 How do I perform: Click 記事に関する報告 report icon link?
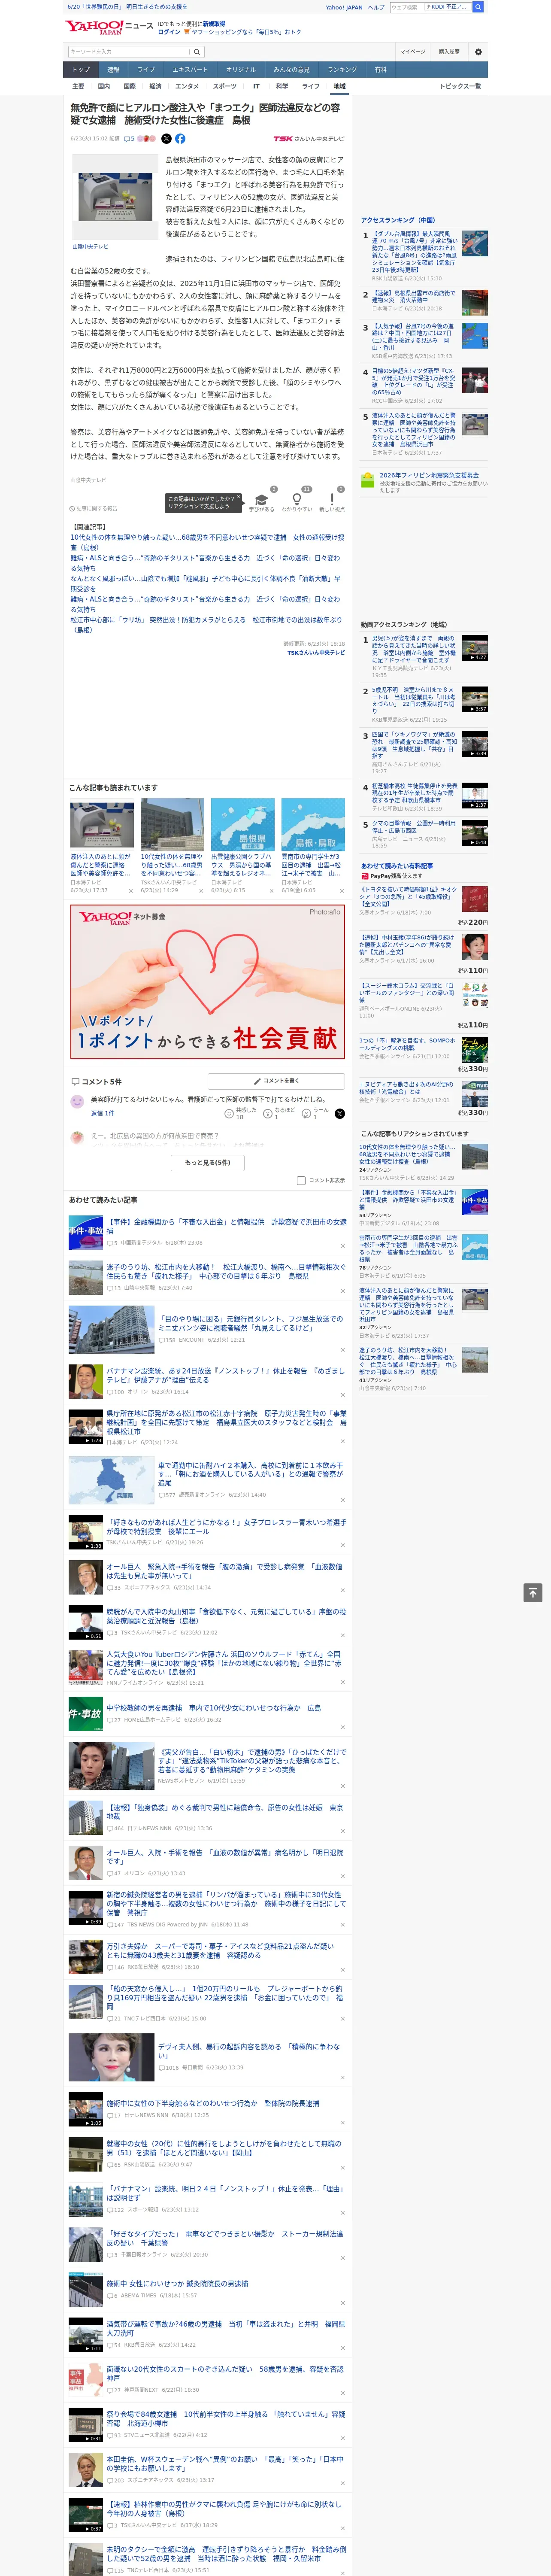(x=94, y=508)
